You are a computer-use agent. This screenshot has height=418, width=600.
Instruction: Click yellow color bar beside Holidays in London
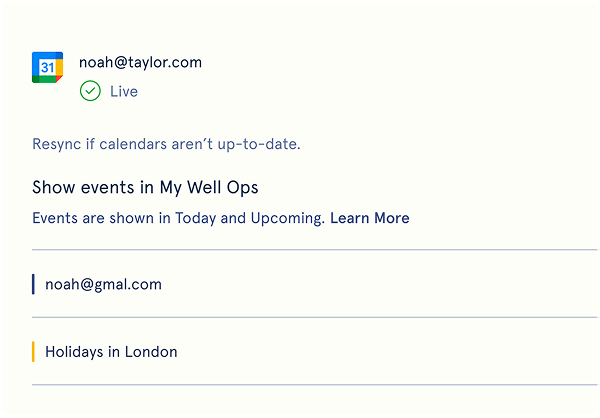[33, 352]
